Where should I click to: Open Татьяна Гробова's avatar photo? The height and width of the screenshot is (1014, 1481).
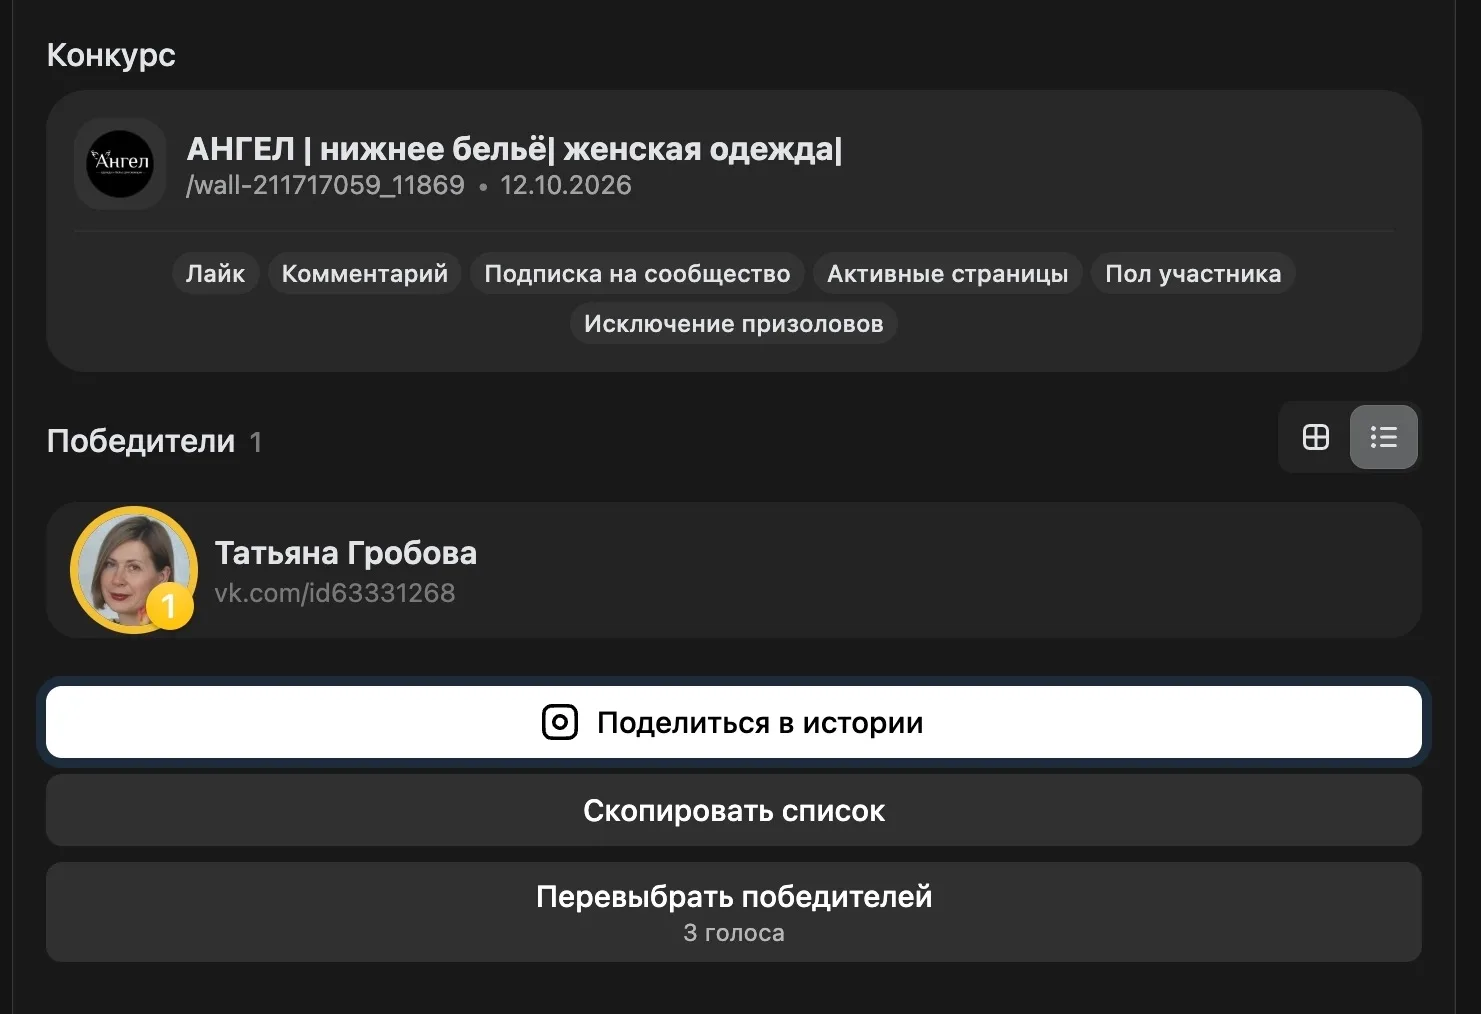134,570
